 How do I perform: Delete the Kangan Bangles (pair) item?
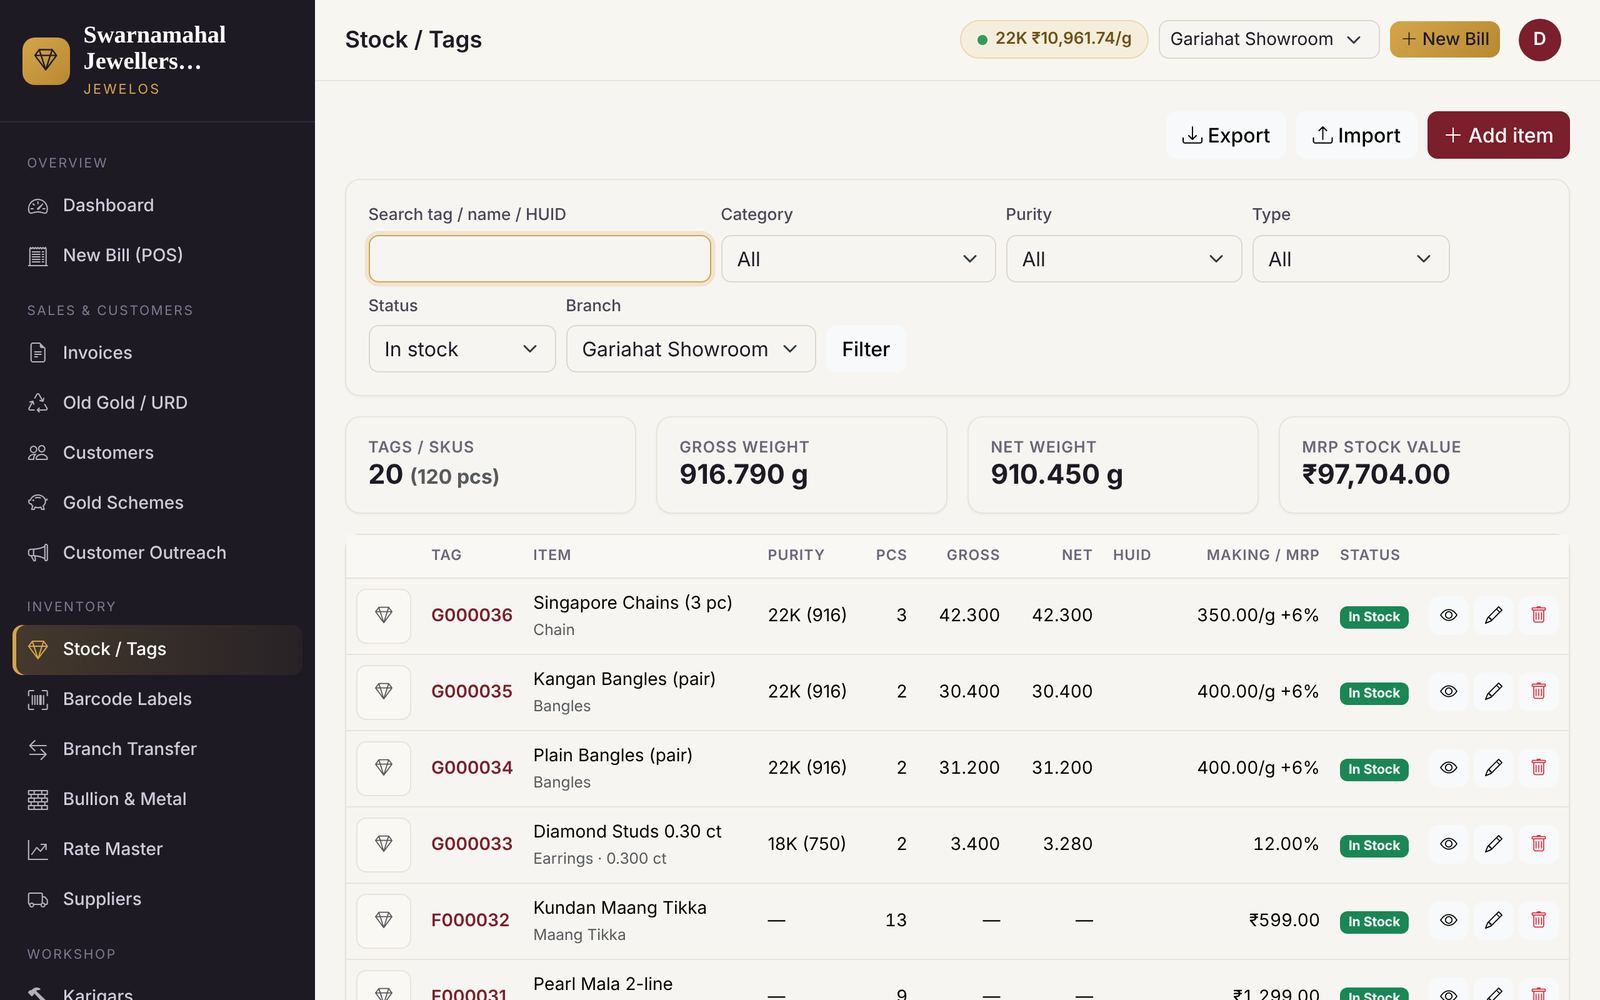click(1538, 691)
